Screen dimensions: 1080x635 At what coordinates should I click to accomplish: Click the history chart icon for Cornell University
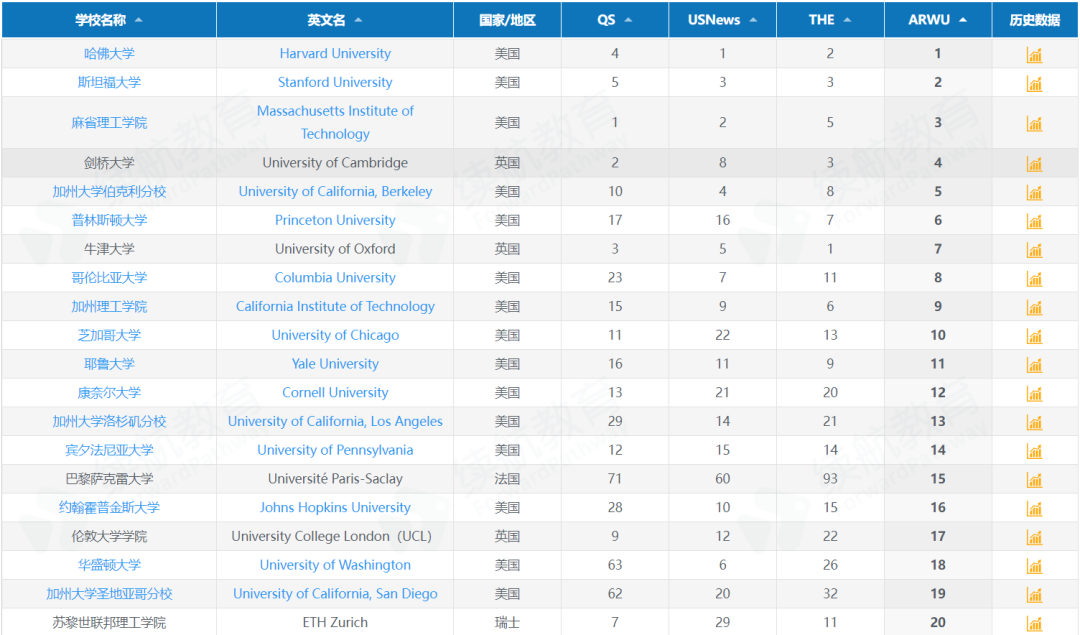(x=1035, y=394)
